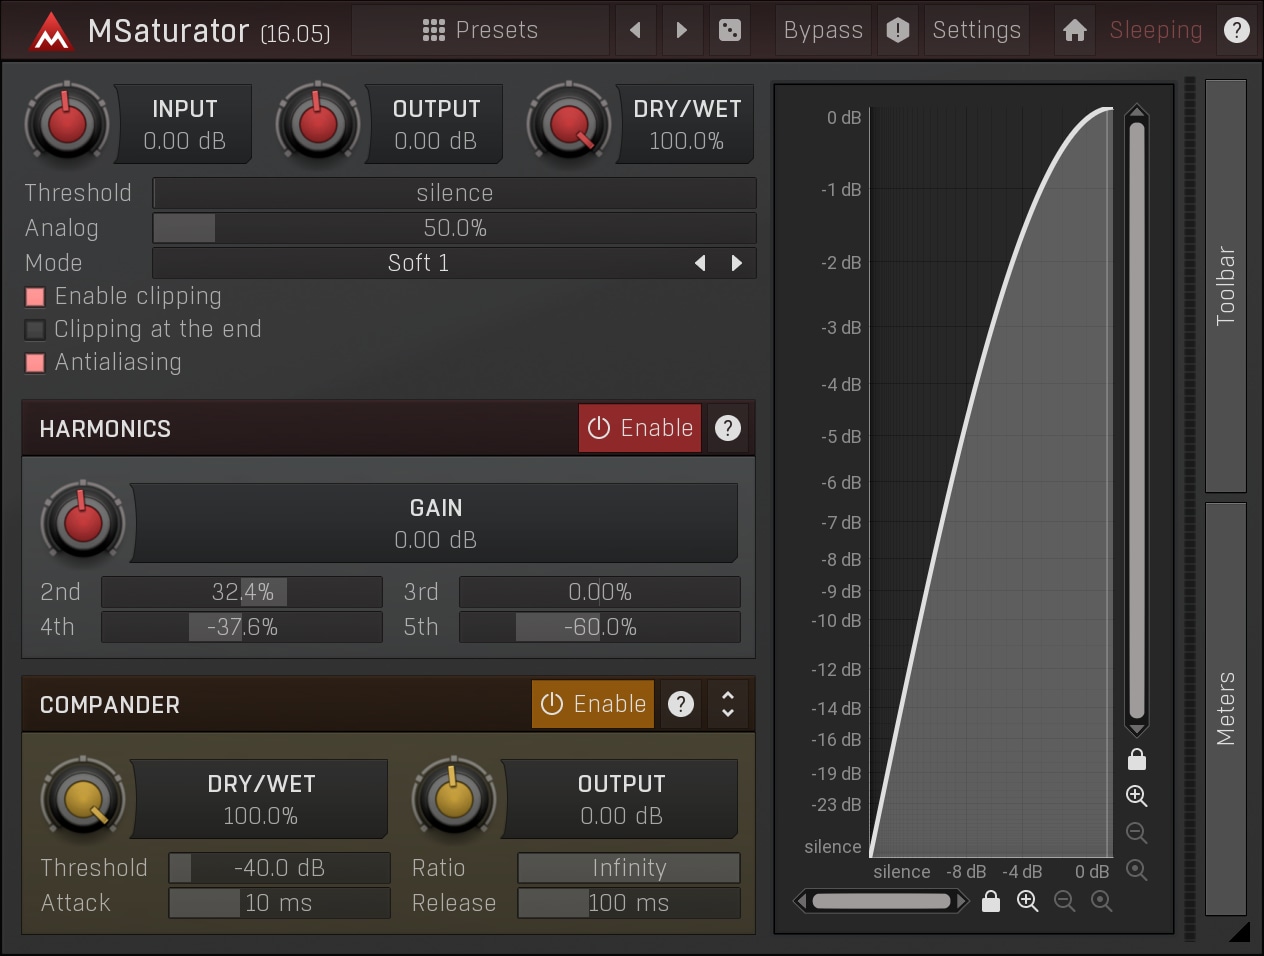Screen dimensions: 1264x956
Task: Toggle the COMPANDER Enable button
Action: coord(593,704)
